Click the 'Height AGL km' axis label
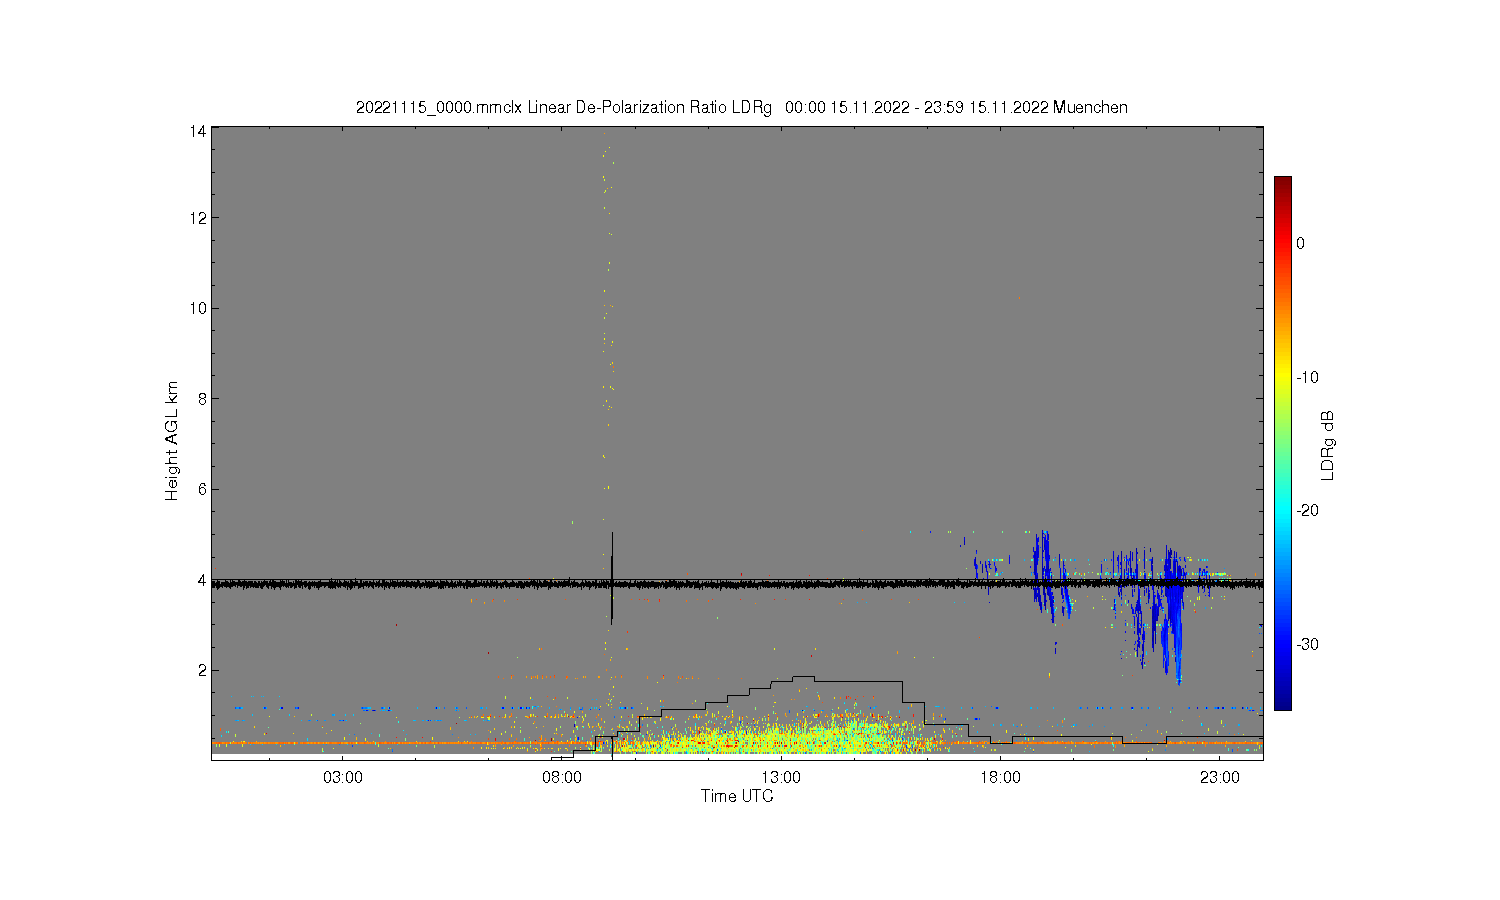Image resolution: width=1500 pixels, height=900 pixels. tap(172, 441)
